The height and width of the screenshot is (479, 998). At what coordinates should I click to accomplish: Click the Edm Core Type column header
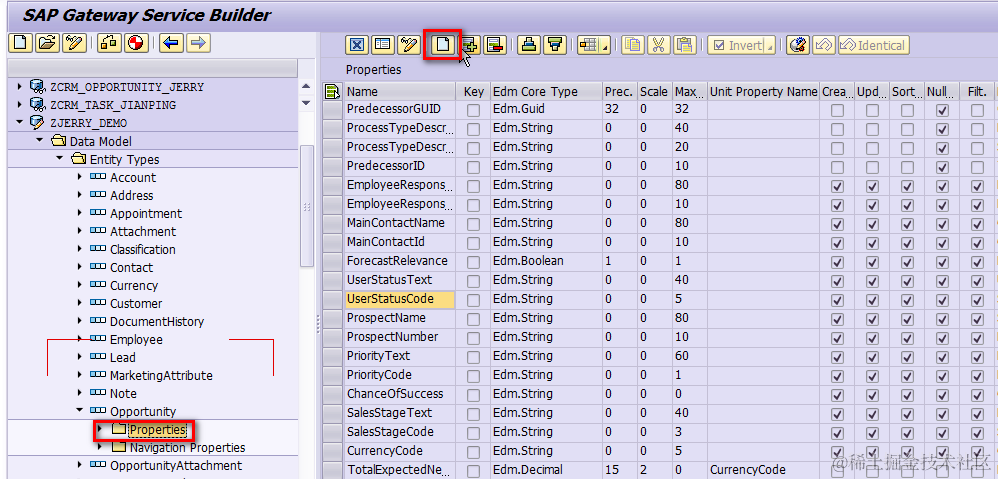coord(545,92)
